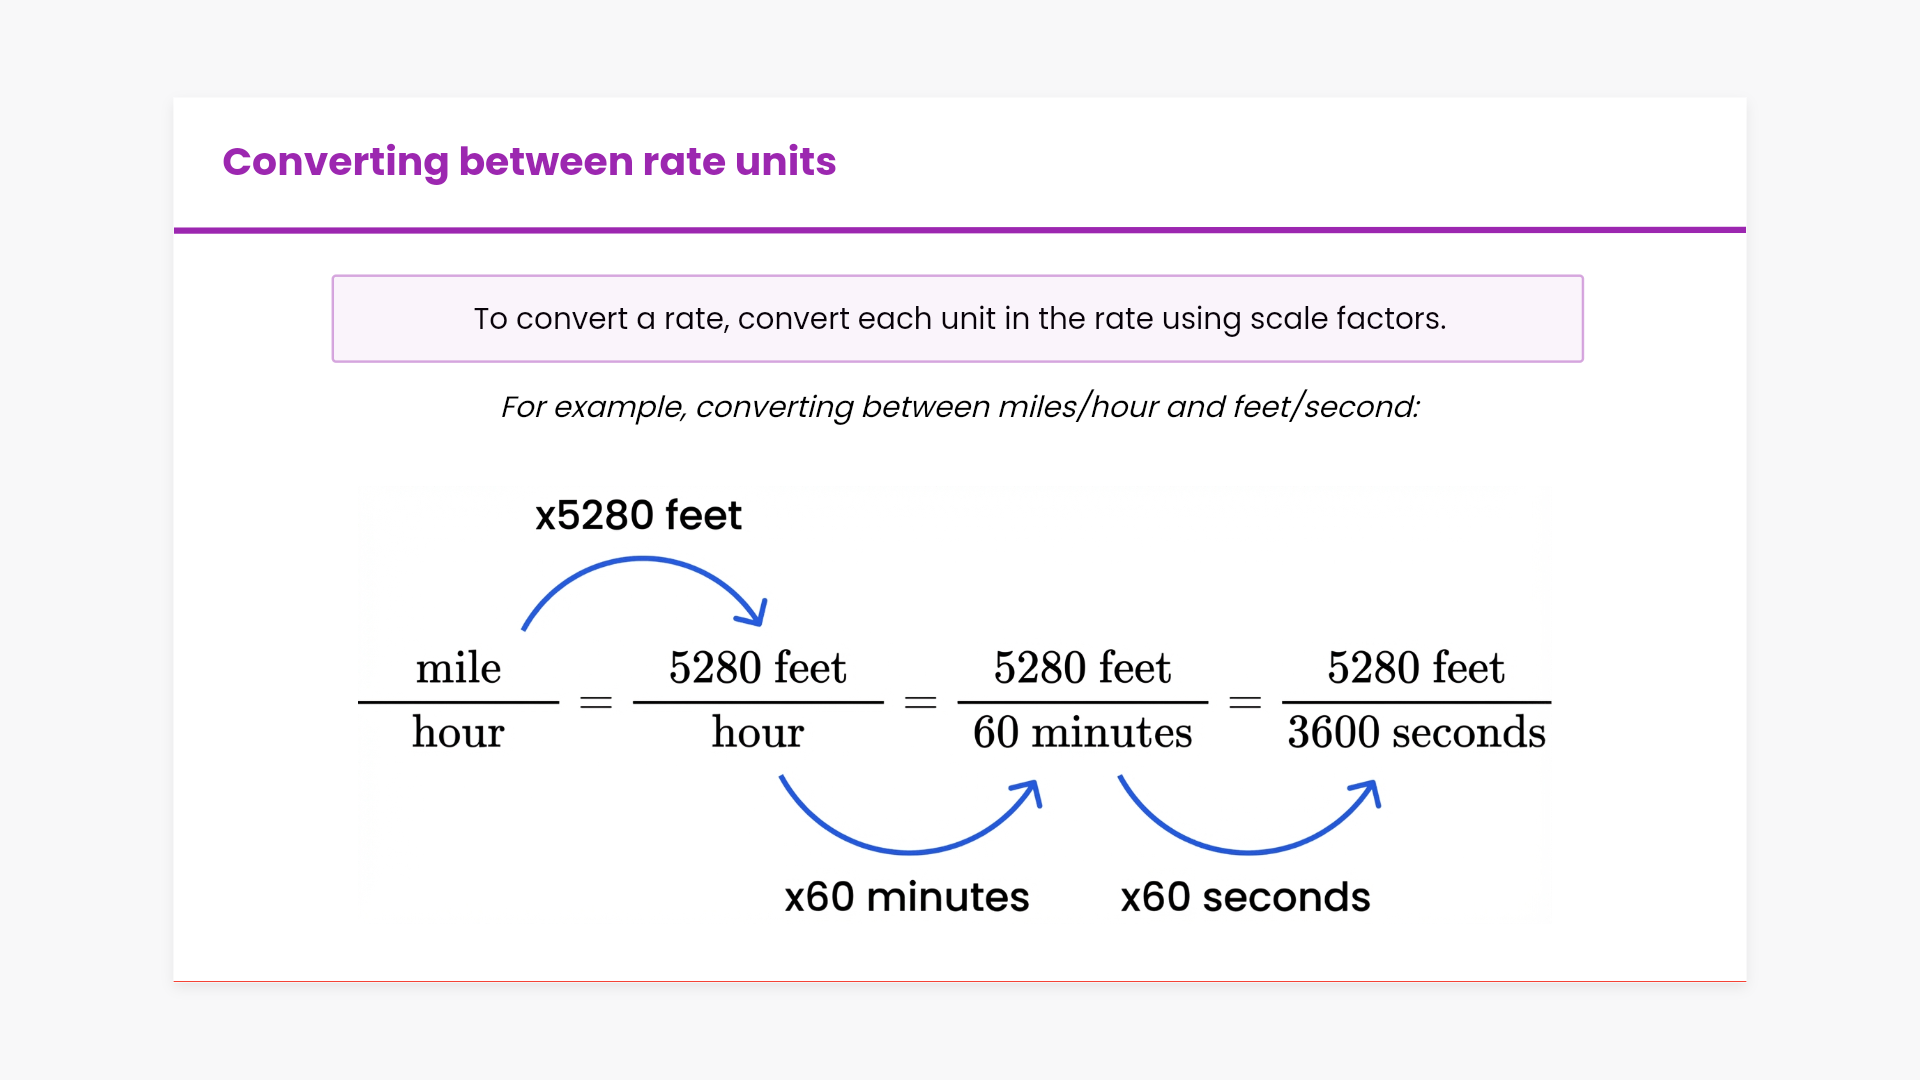1920x1080 pixels.
Task: Click the blue arrow above mile to 5280 feet
Action: click(x=644, y=561)
